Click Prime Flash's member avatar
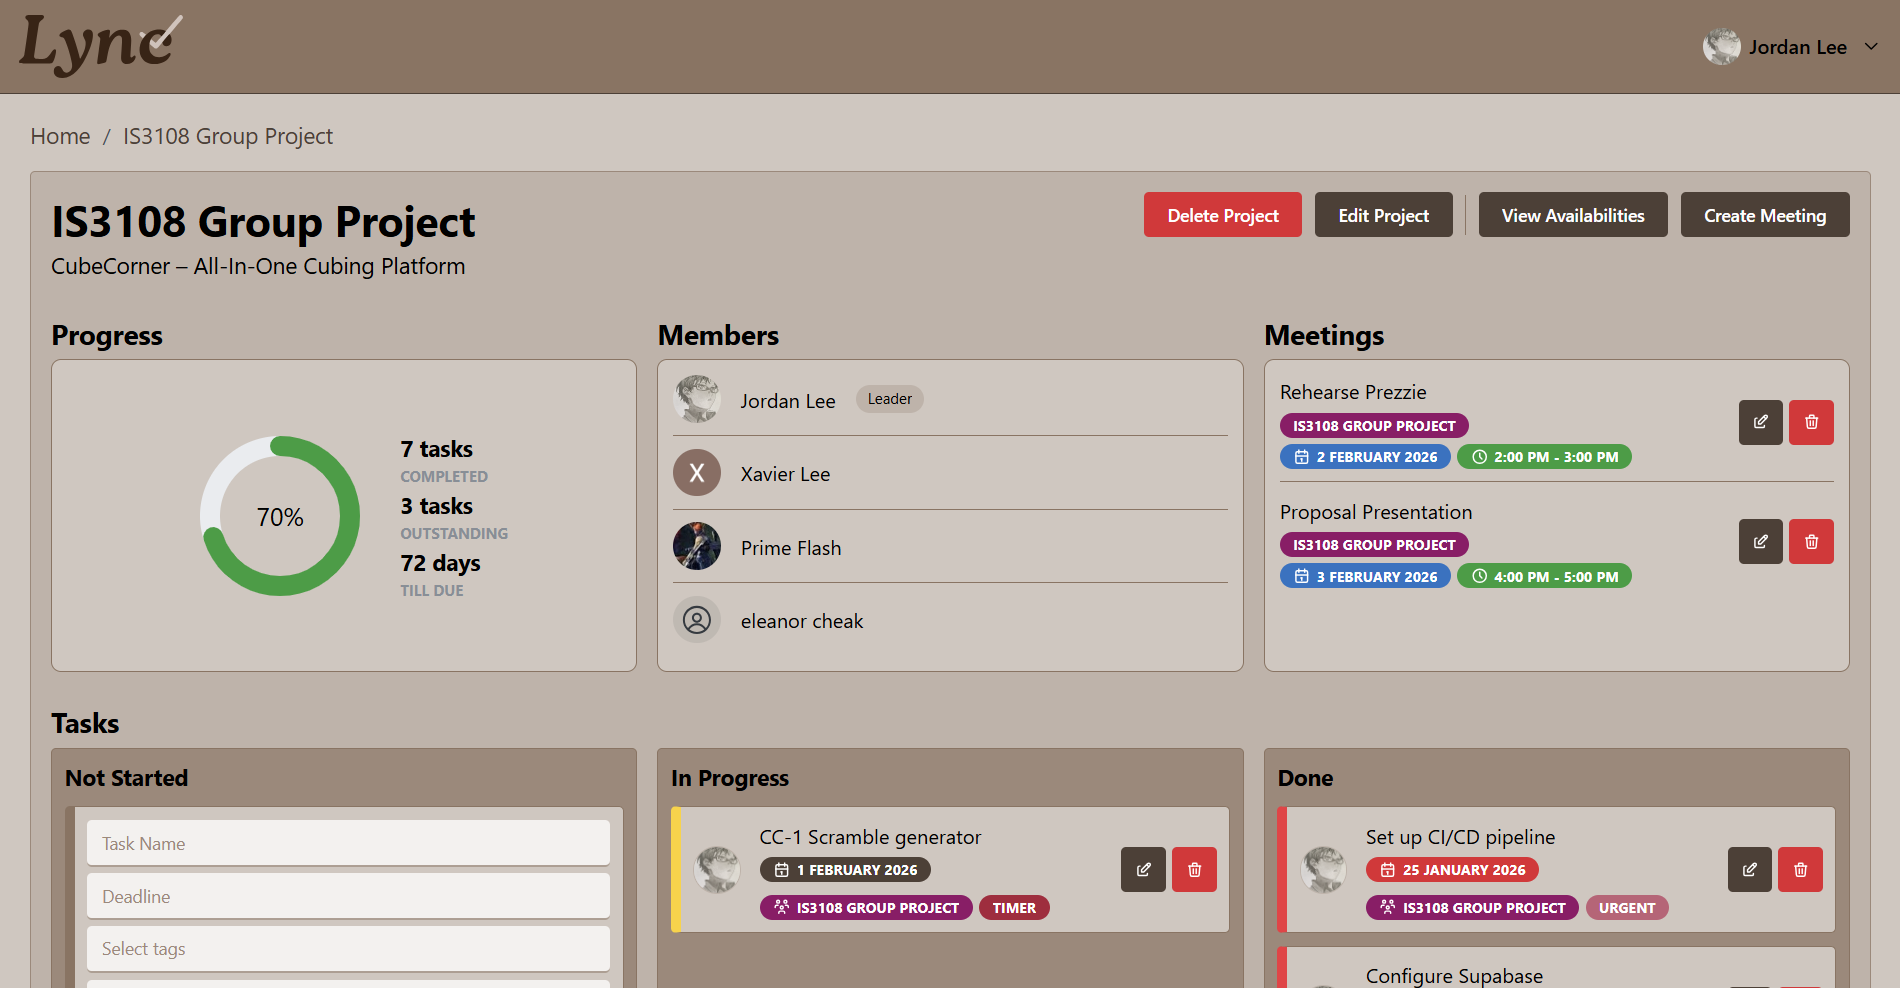The height and width of the screenshot is (988, 1900). click(x=697, y=547)
